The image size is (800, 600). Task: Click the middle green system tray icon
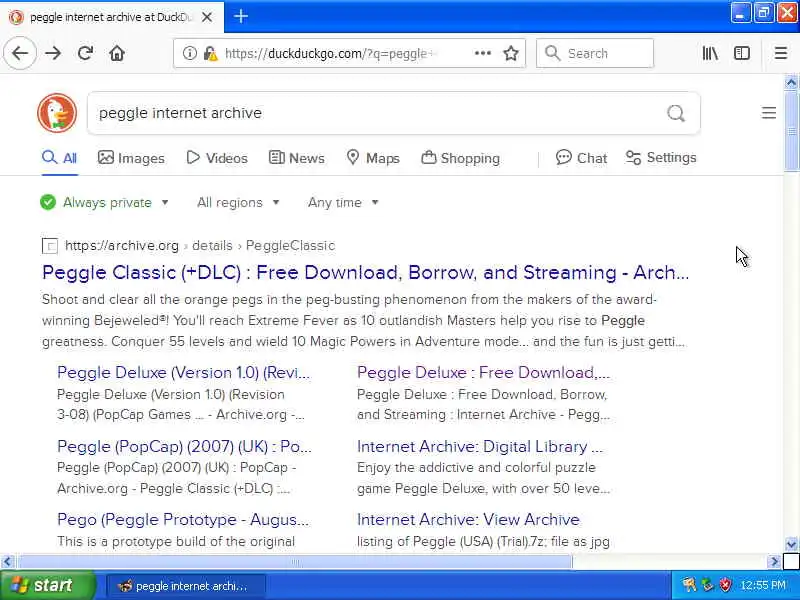point(707,585)
